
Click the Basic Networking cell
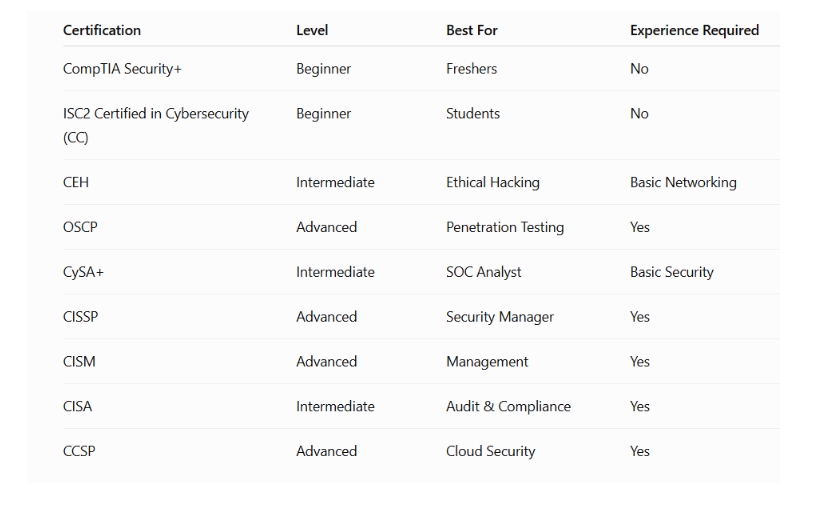click(683, 183)
